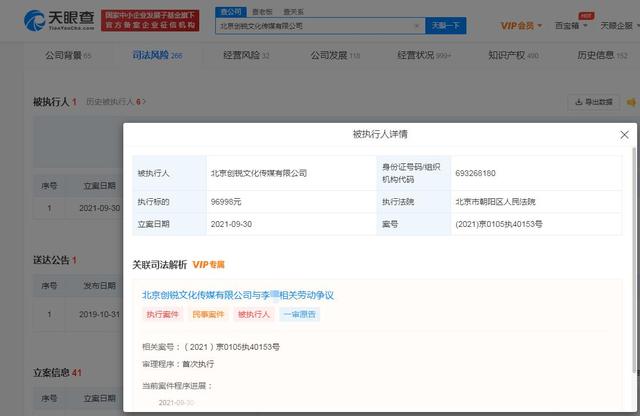
Task: Switch to the 公司背景 tab
Action: (x=68, y=55)
